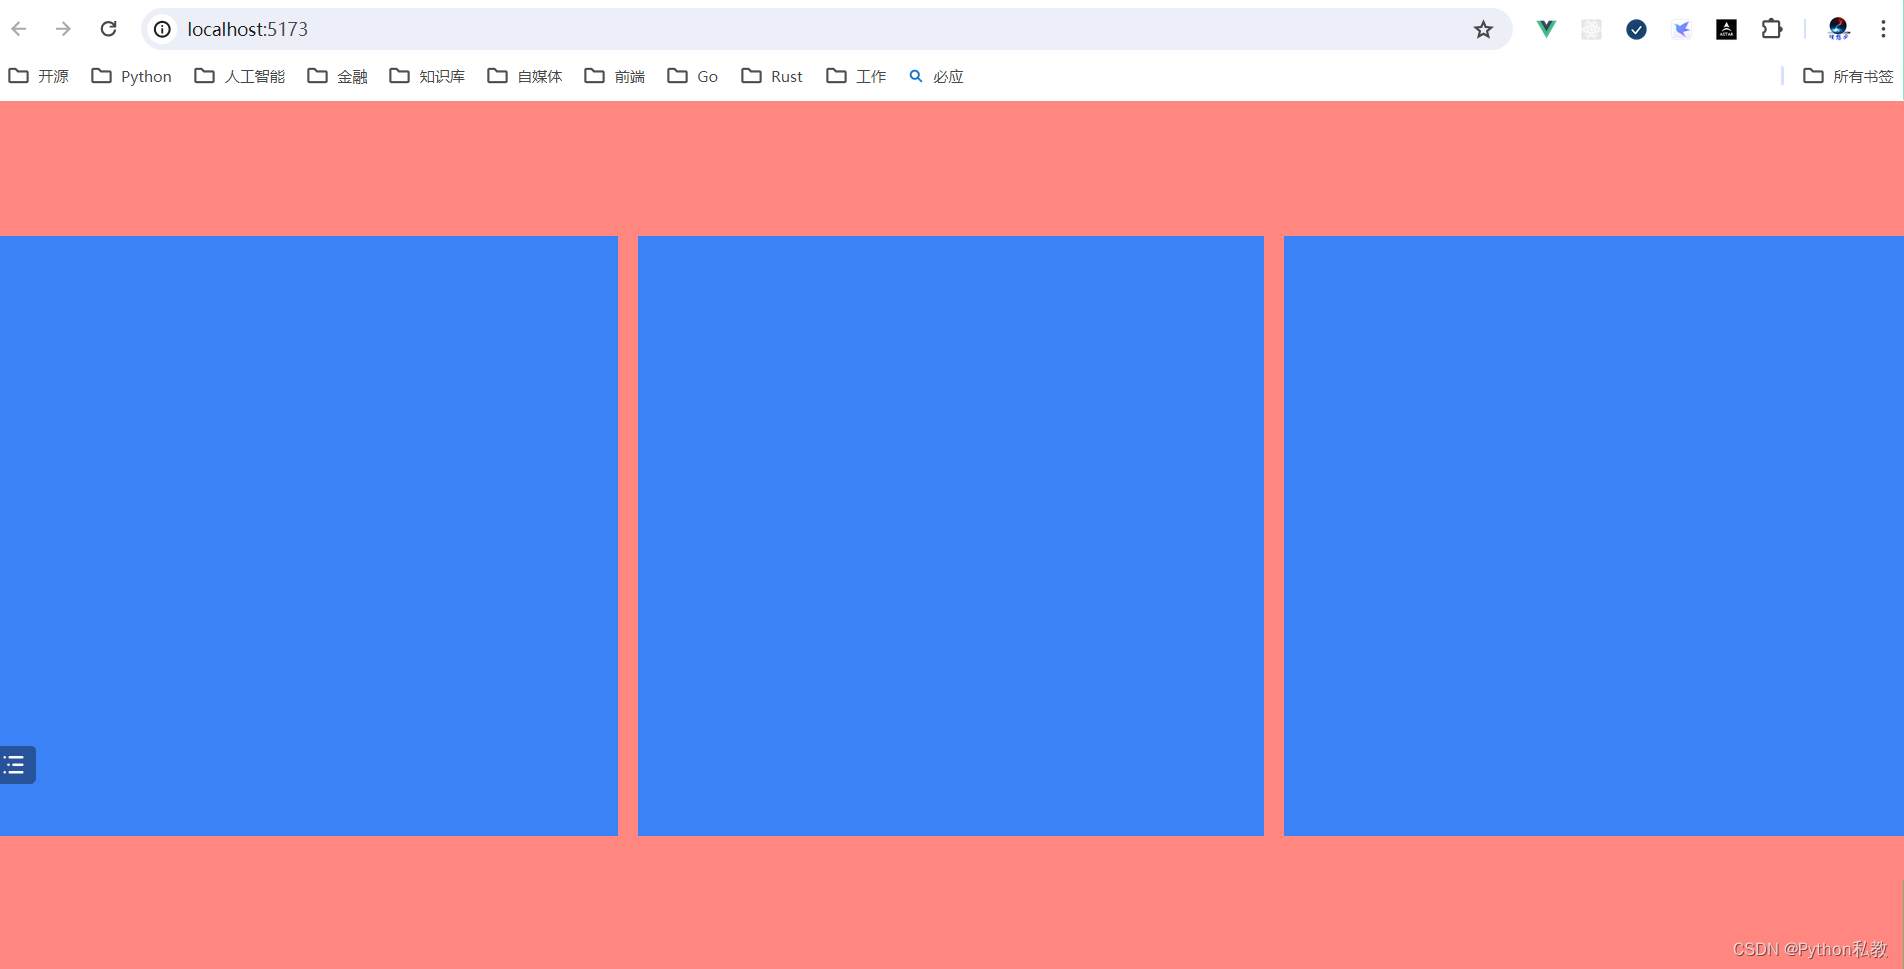Open the Go bookmark folder
Image resolution: width=1904 pixels, height=969 pixels.
[693, 76]
